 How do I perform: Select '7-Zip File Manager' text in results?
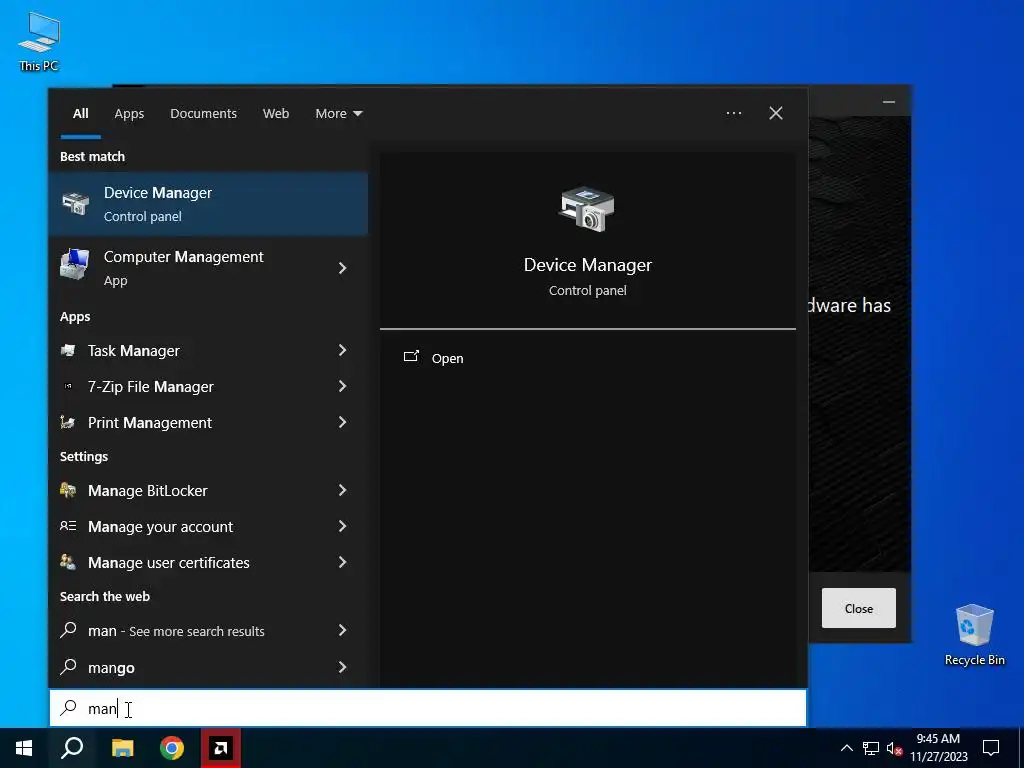[151, 387]
